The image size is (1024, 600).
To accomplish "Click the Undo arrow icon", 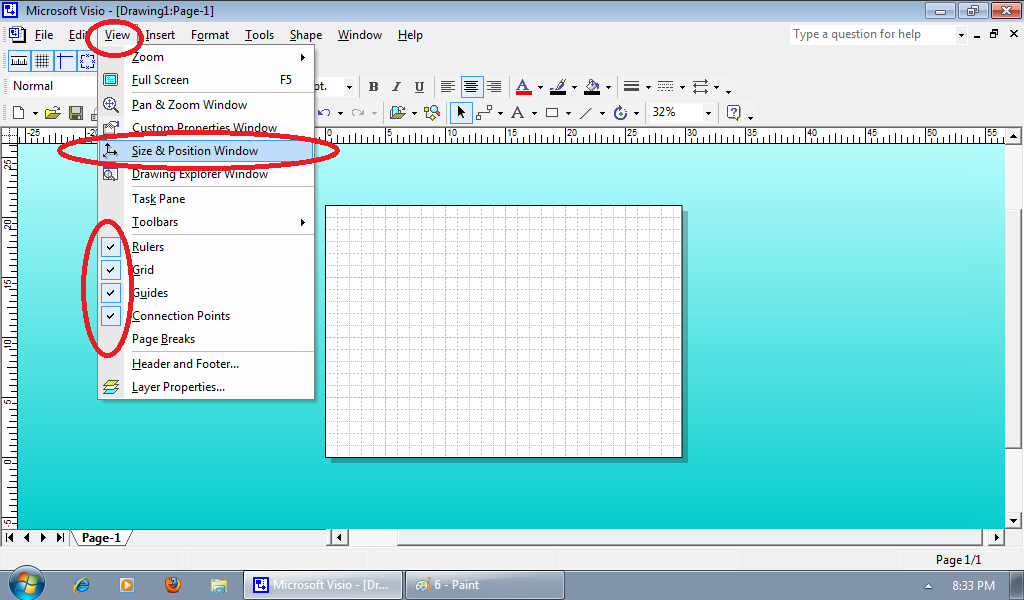I will (324, 113).
